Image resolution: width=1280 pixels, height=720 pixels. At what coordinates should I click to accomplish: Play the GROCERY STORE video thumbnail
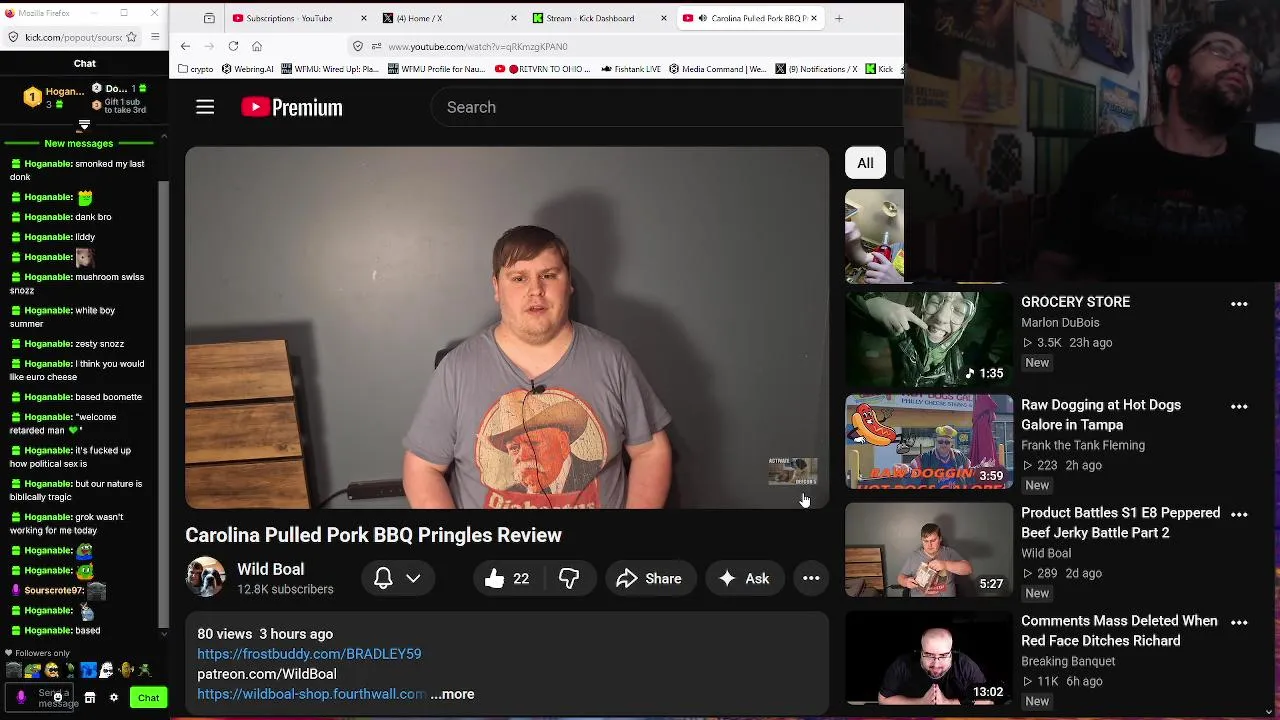(928, 338)
